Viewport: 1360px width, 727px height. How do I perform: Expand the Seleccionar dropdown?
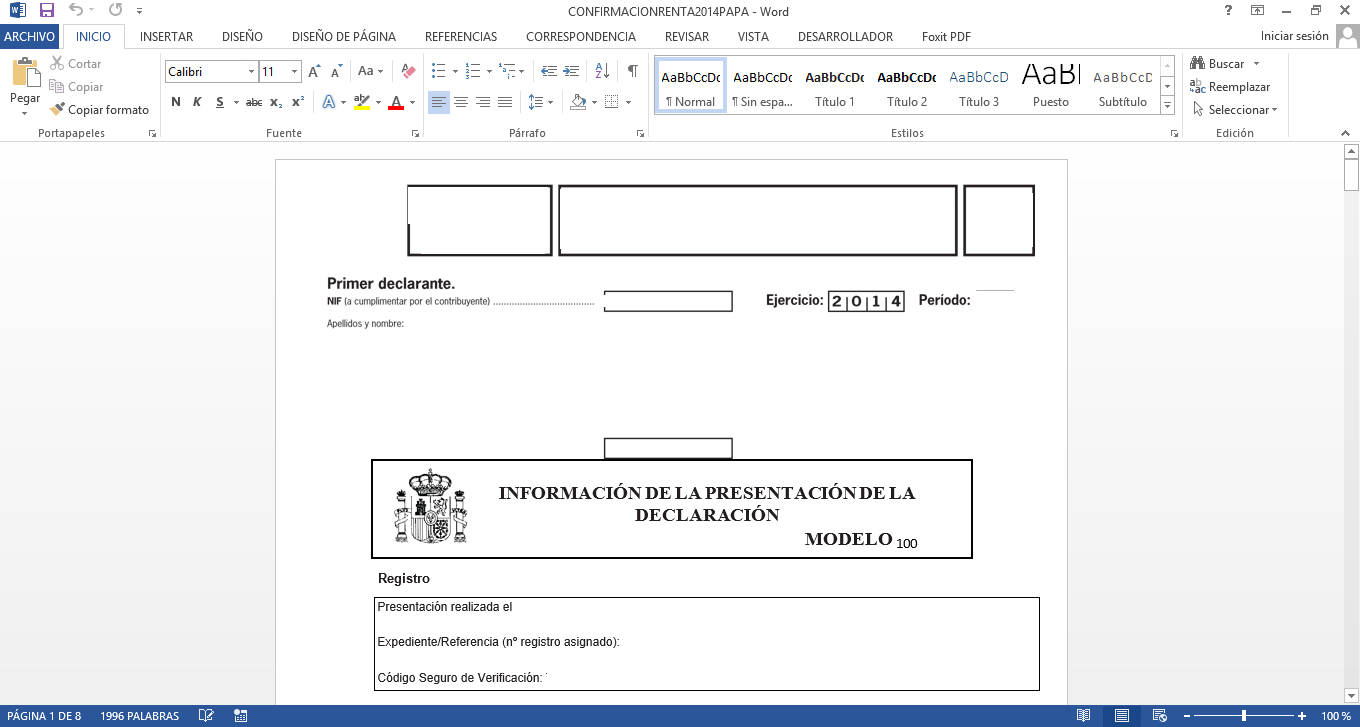pyautogui.click(x=1275, y=110)
